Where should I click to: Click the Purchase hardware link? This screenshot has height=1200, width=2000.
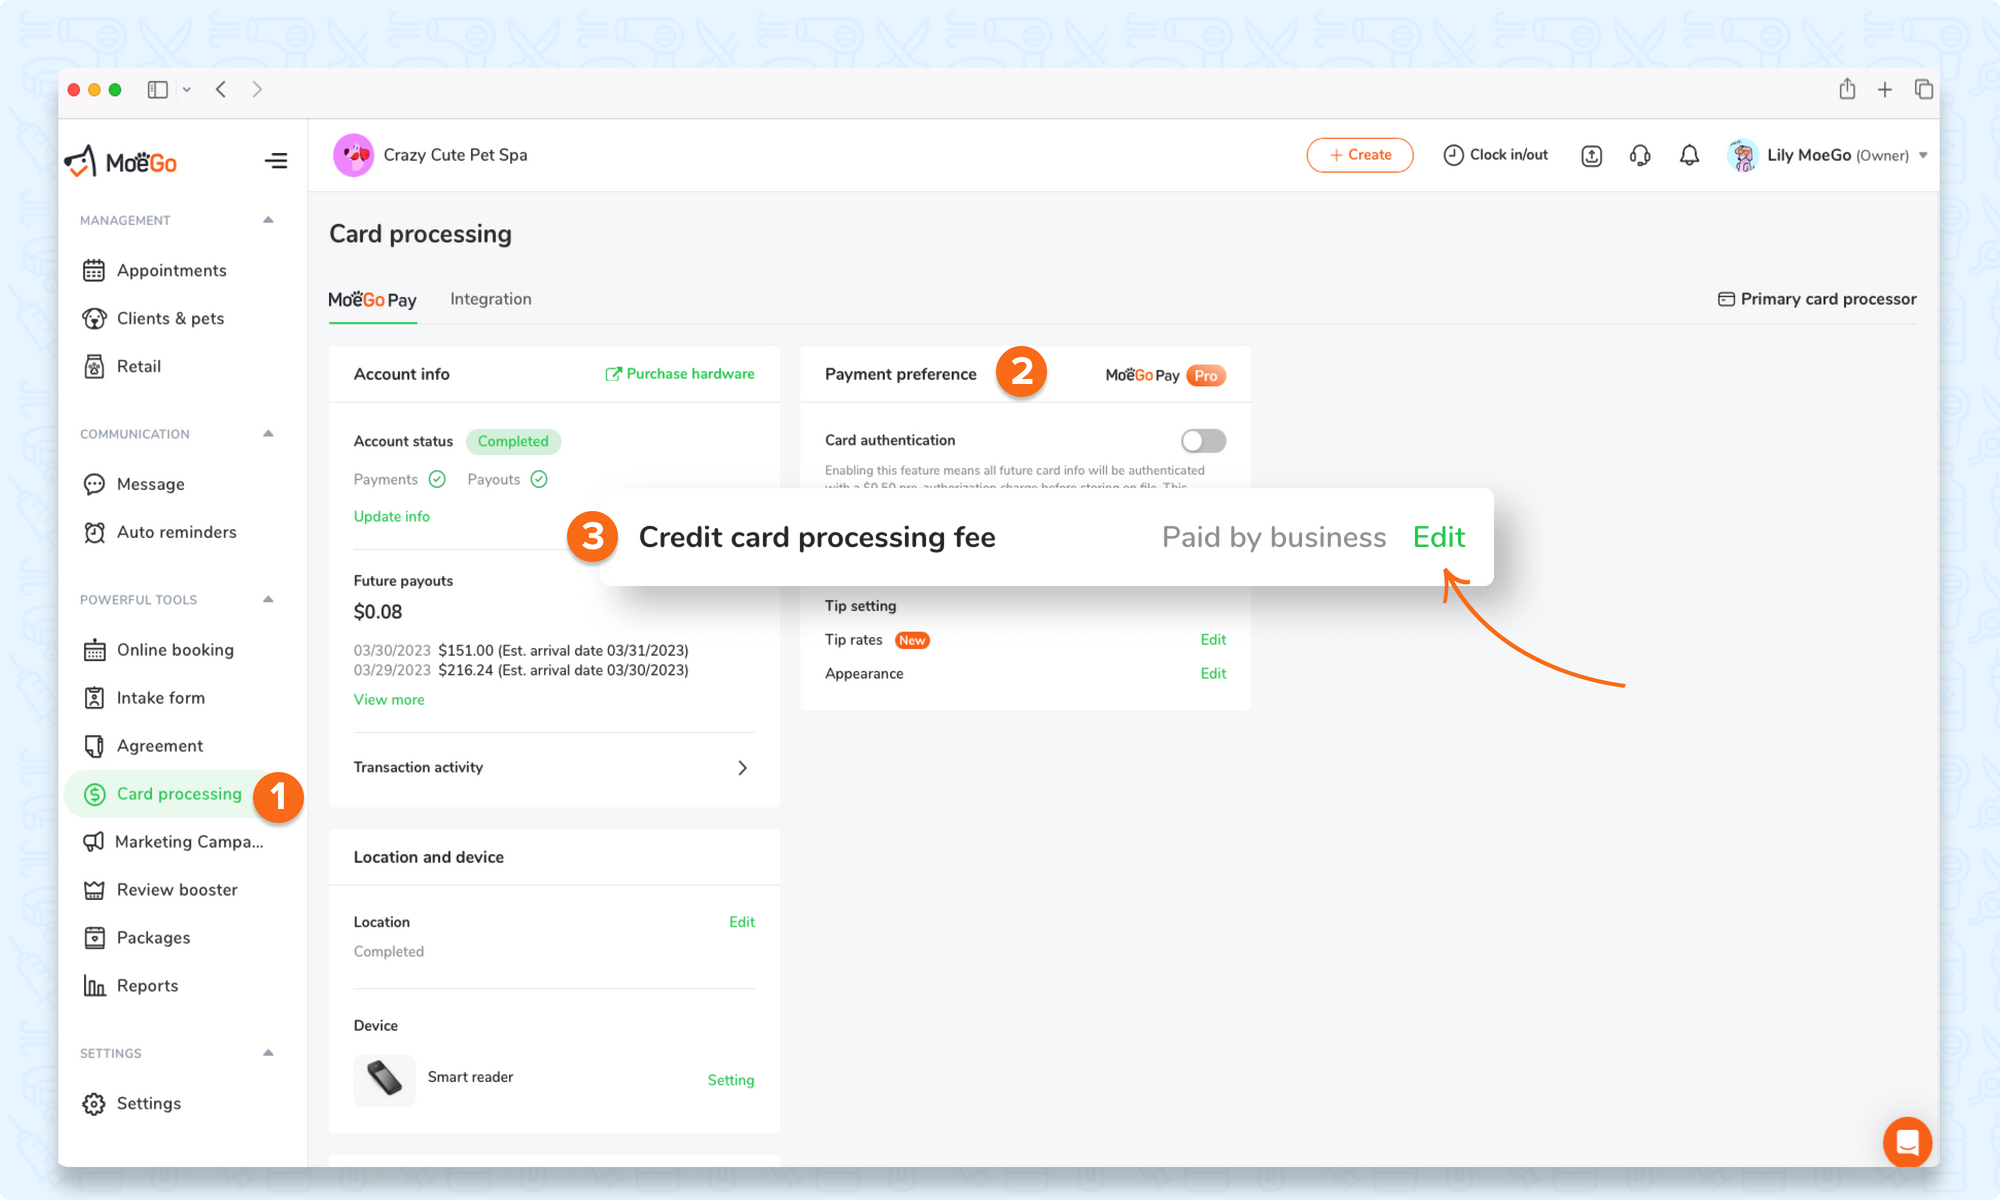click(680, 374)
